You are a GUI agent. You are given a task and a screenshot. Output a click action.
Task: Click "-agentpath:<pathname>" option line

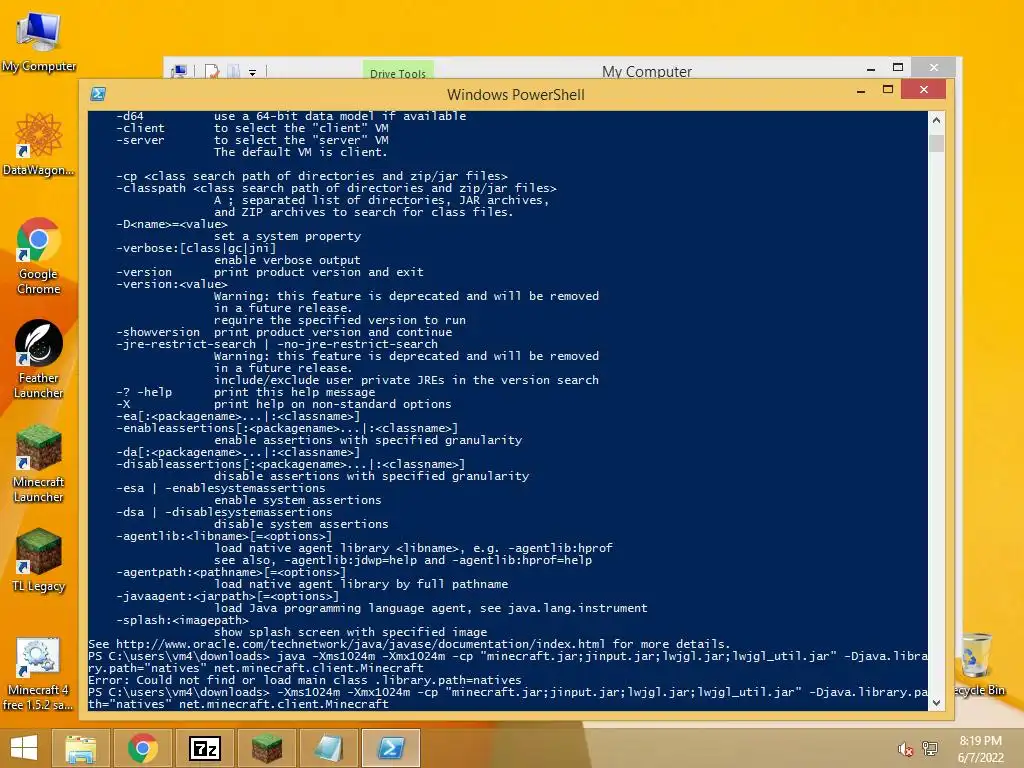231,572
